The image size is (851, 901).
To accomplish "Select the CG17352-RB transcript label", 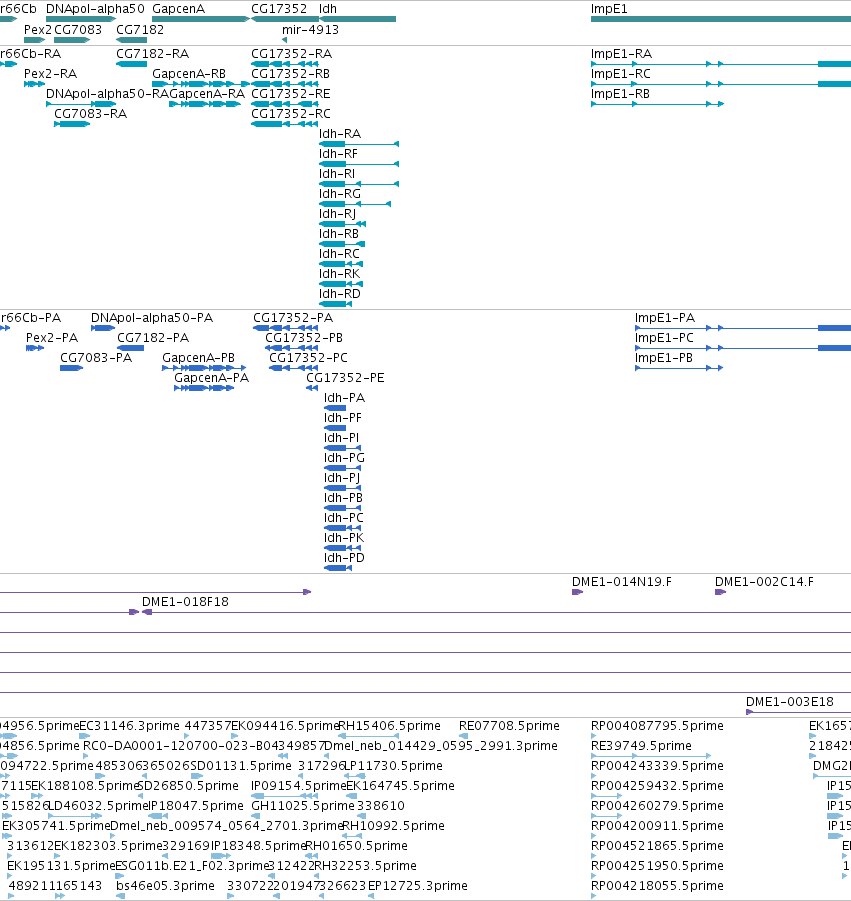I will [x=291, y=74].
